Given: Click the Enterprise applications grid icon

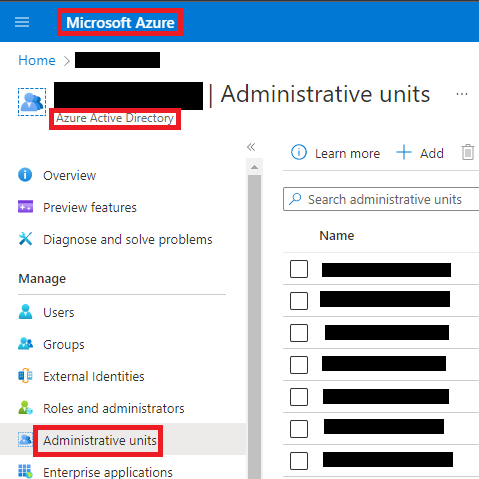Looking at the screenshot, I should [25, 471].
